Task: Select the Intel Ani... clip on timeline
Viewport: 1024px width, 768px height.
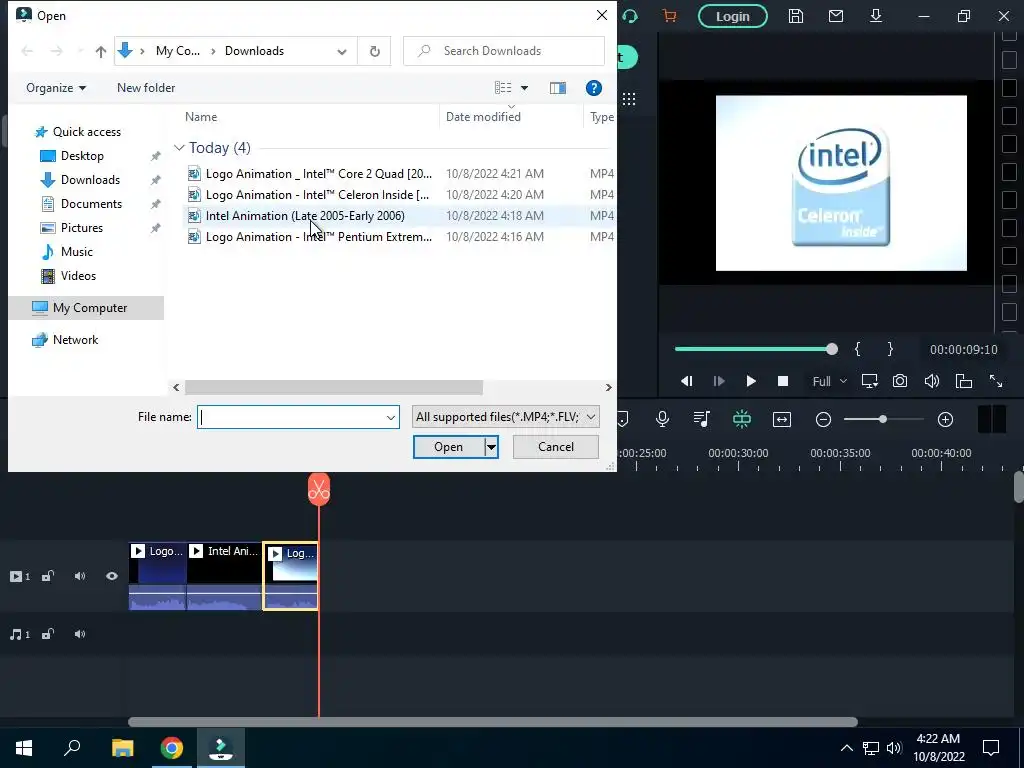Action: coord(225,577)
